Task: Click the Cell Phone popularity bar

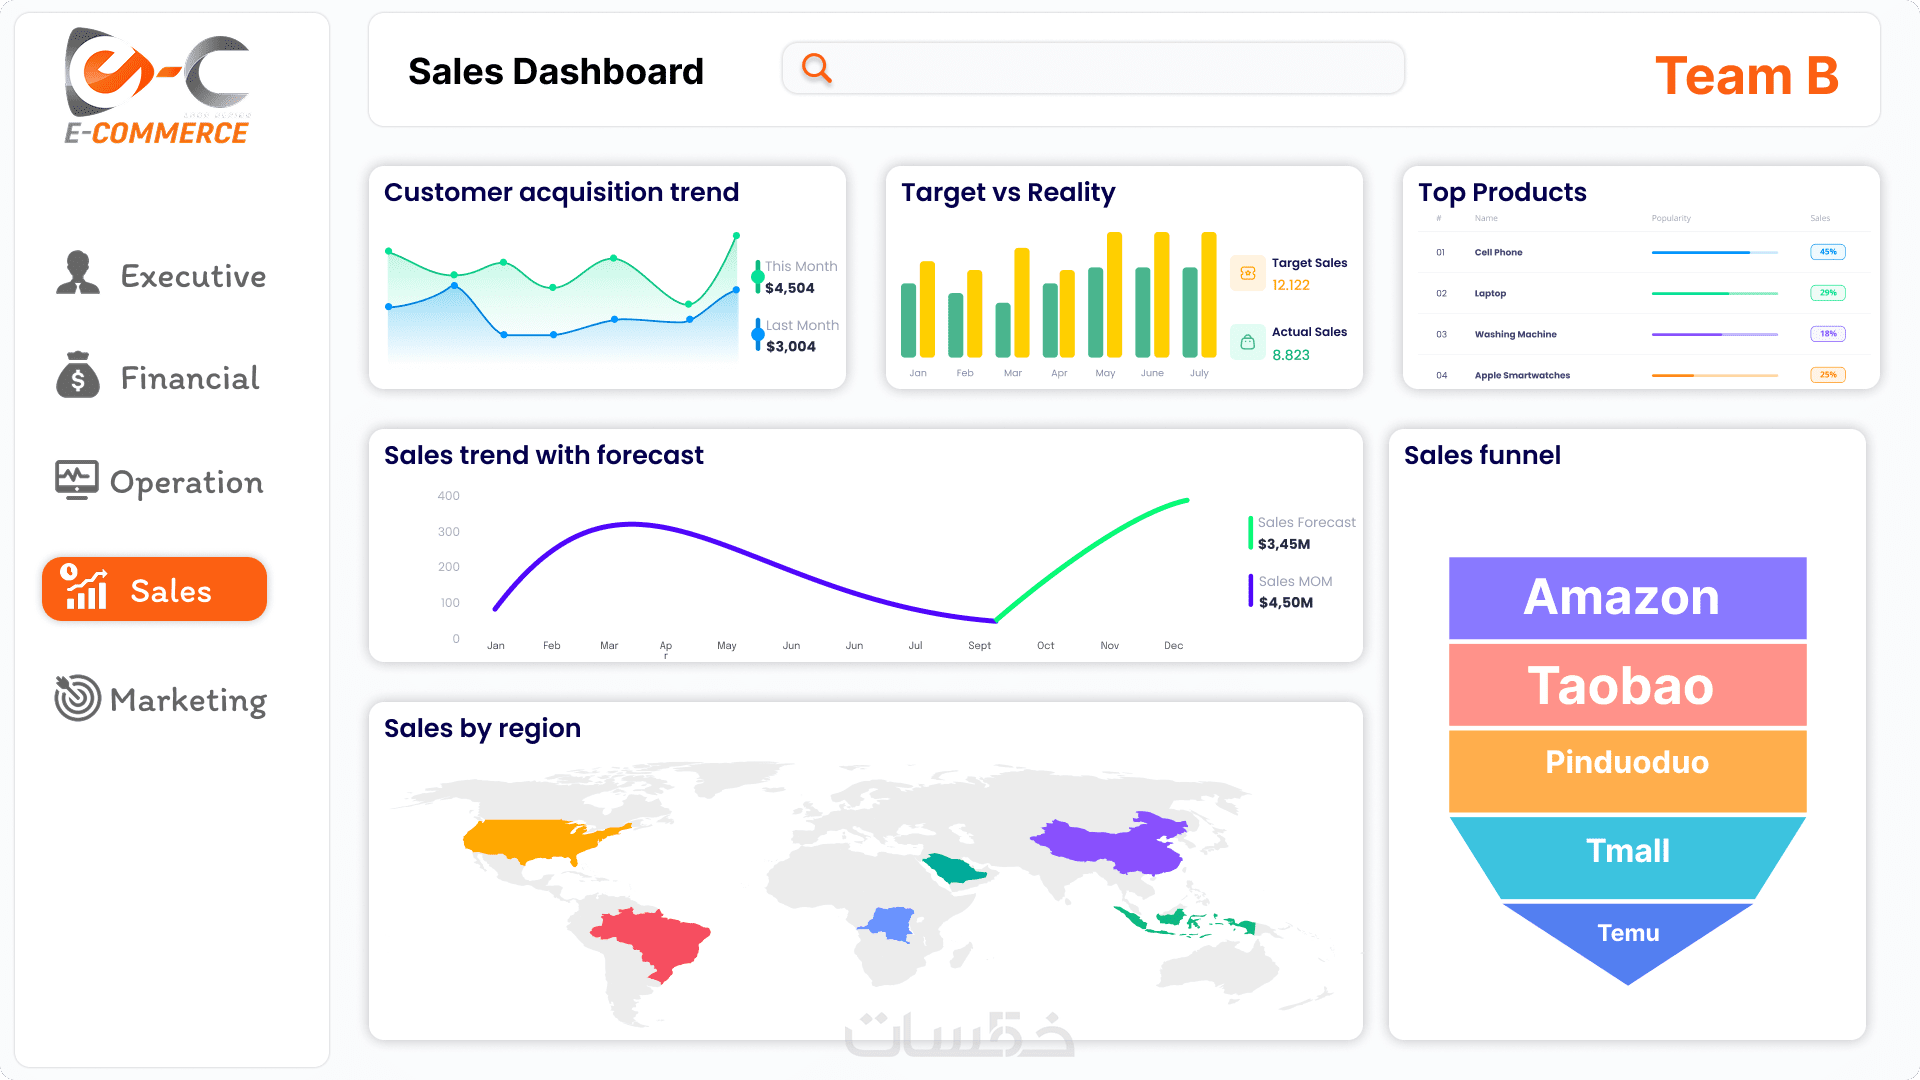Action: pyautogui.click(x=1713, y=252)
